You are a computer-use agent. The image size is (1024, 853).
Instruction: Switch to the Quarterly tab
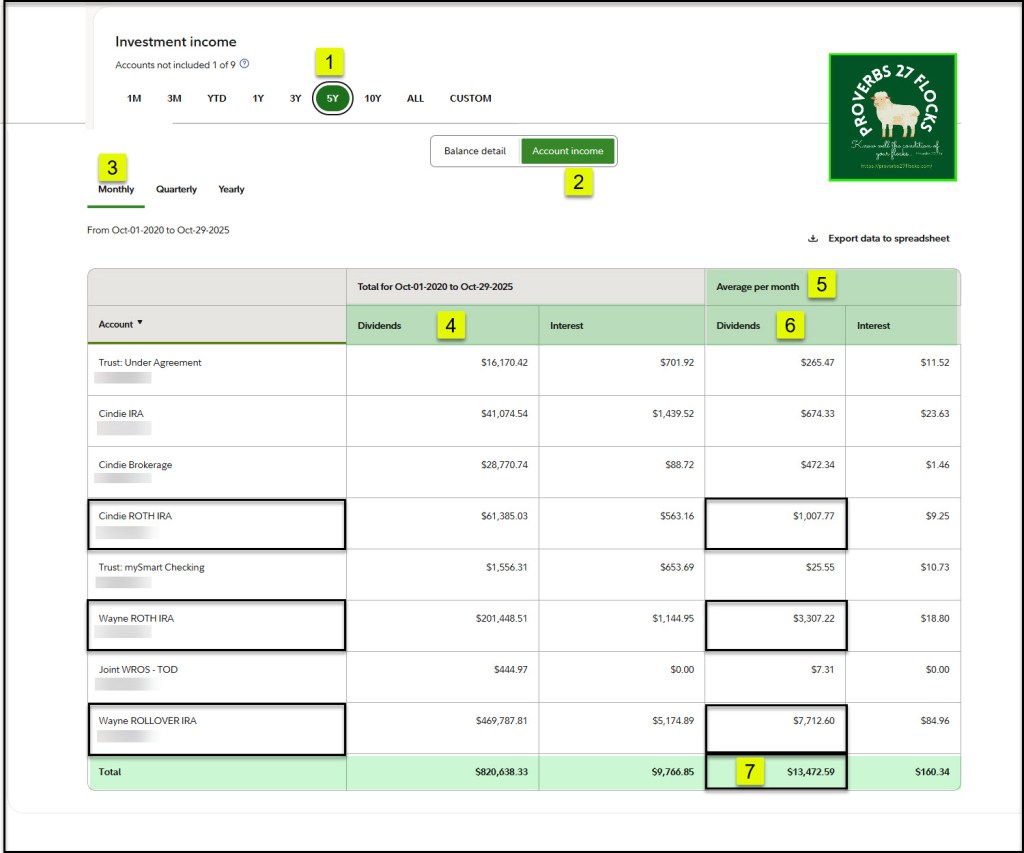(176, 189)
